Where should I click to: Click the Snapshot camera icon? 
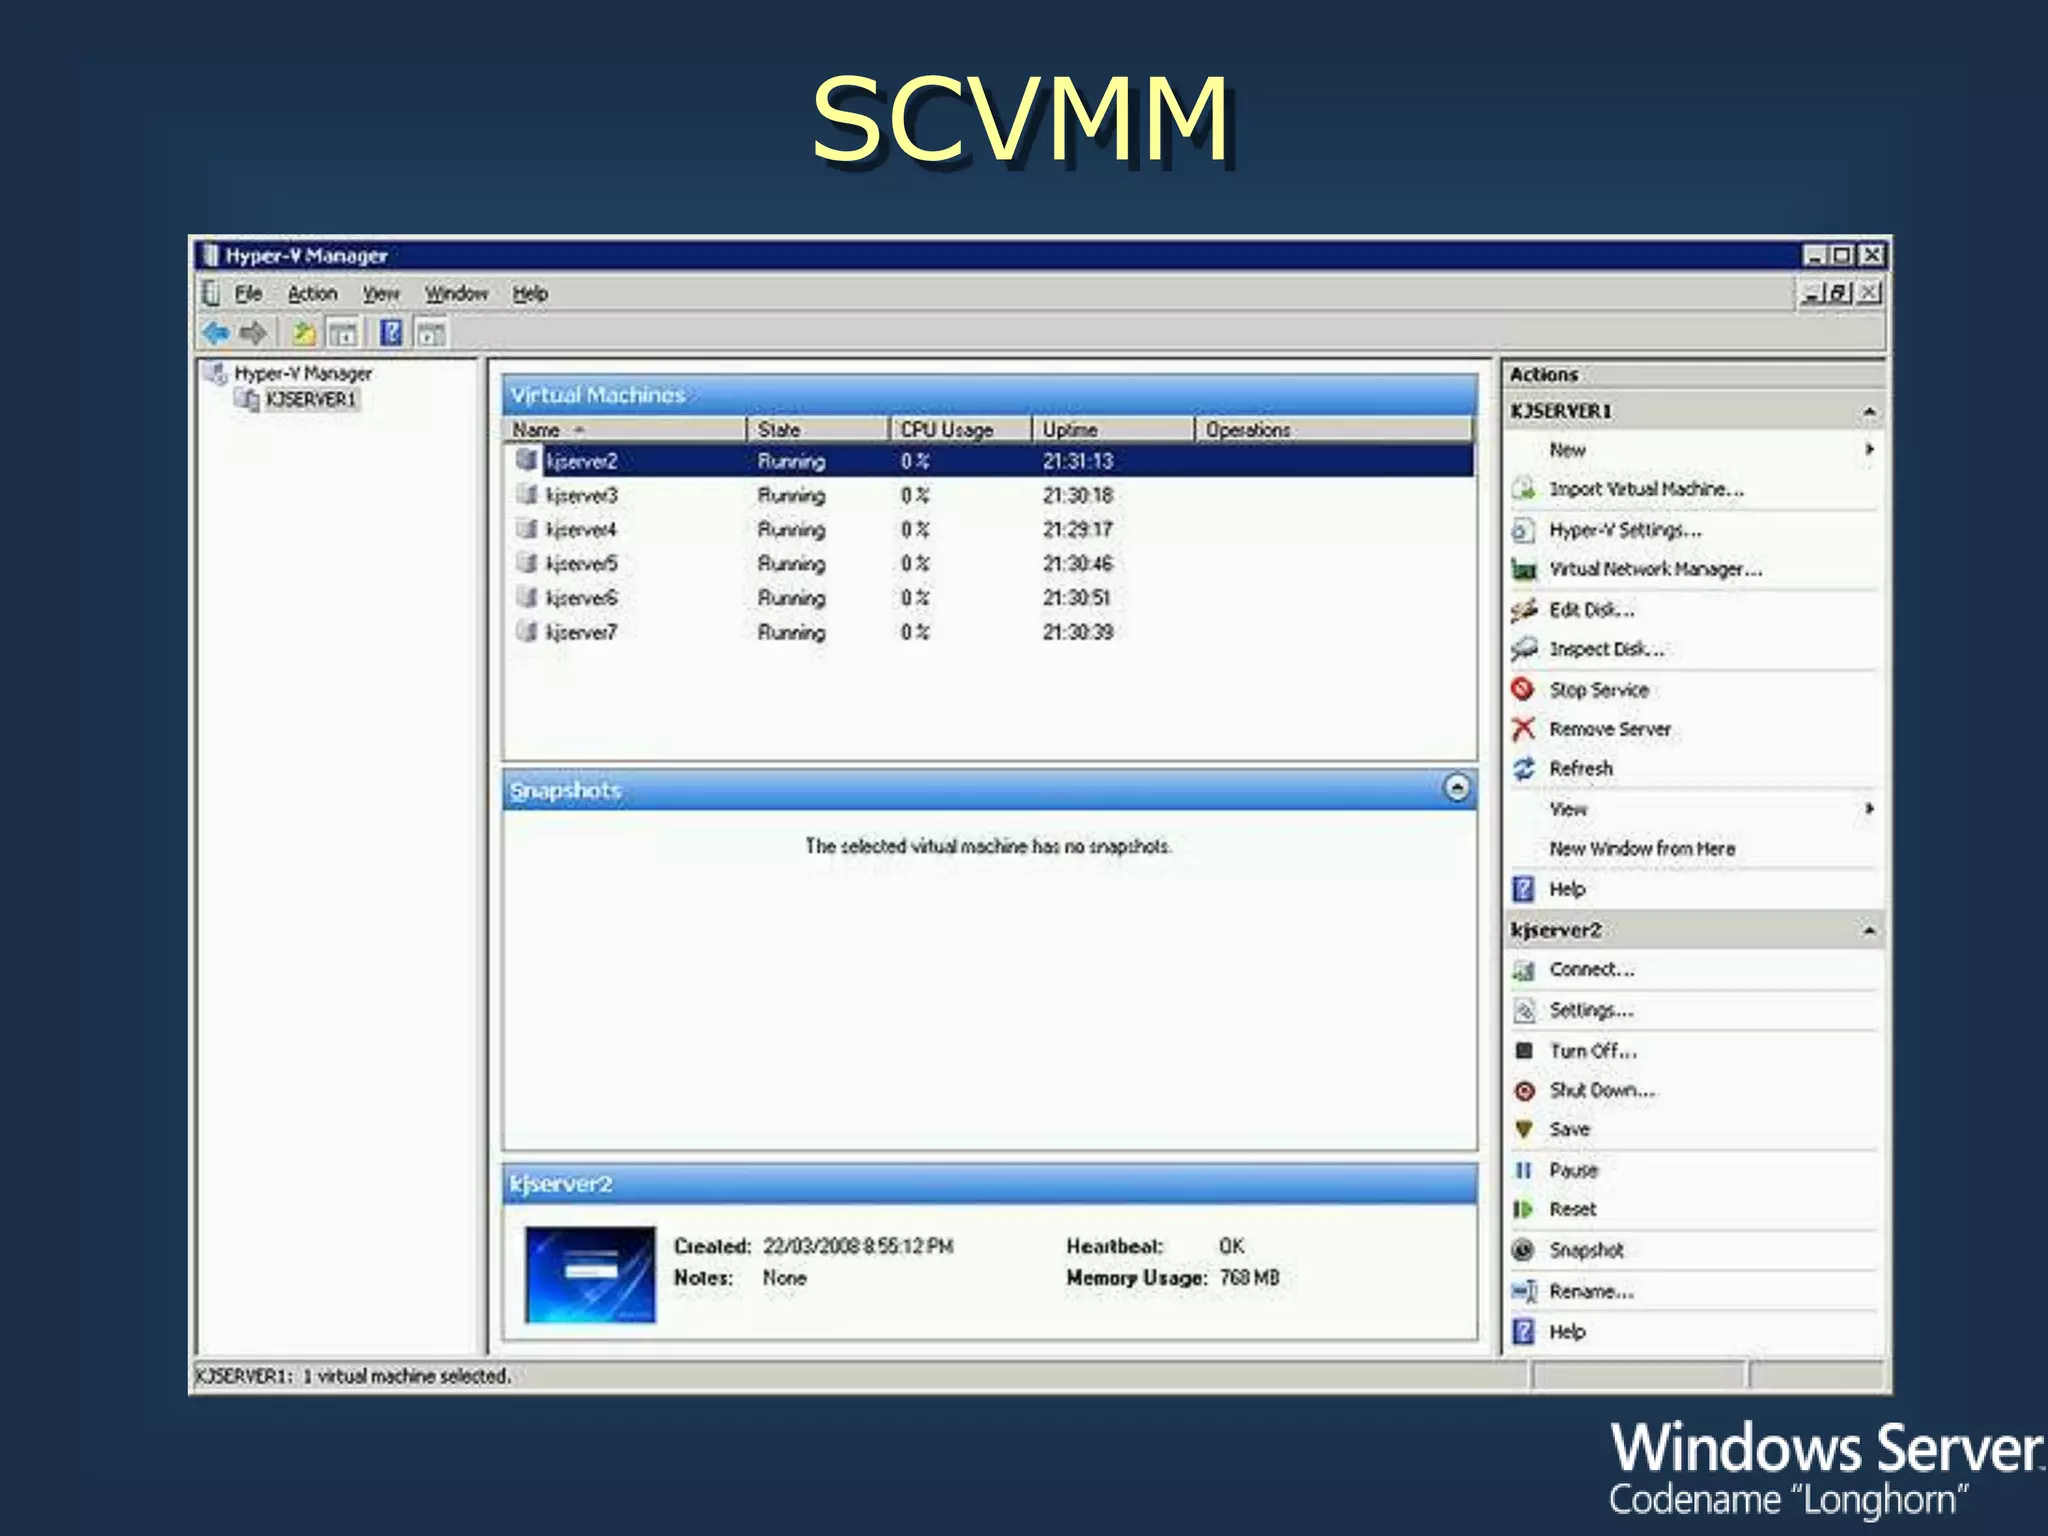pos(1523,1250)
